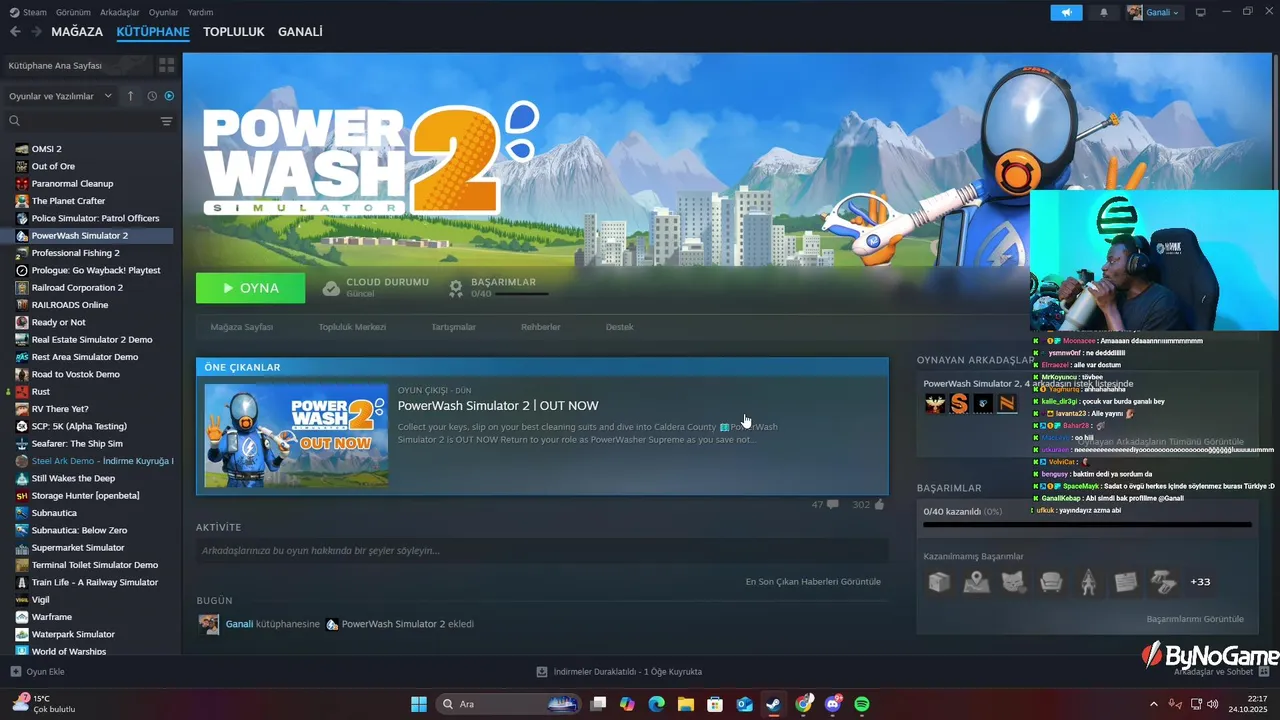Image resolution: width=1280 pixels, height=720 pixels.
Task: Open Mağaza Sayfası link
Action: pyautogui.click(x=241, y=327)
